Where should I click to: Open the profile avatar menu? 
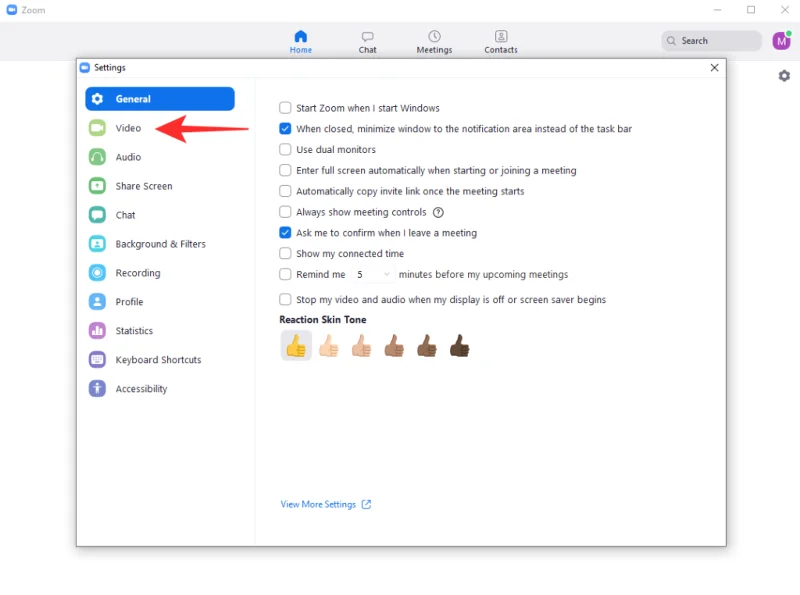pos(781,41)
